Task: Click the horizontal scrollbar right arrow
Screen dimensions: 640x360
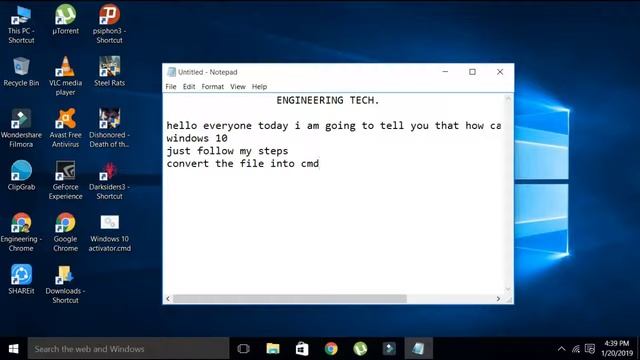Action: 498,299
